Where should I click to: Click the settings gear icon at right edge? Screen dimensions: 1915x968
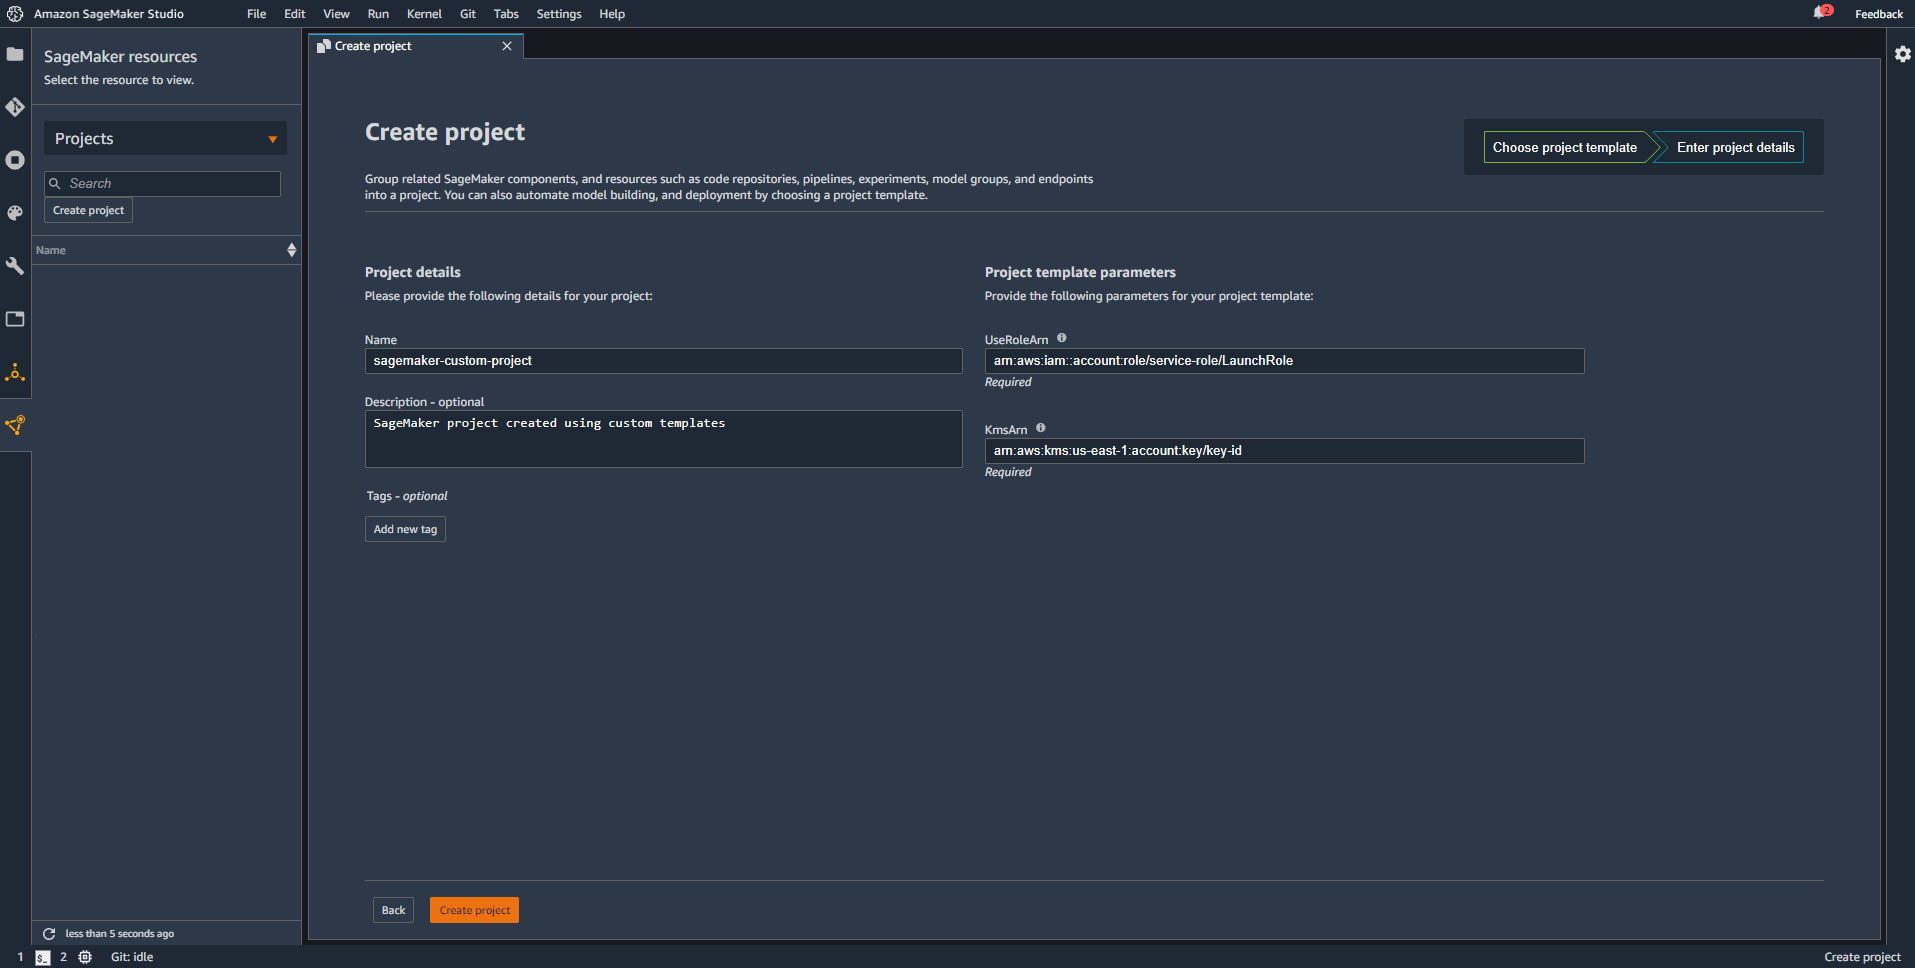point(1902,54)
